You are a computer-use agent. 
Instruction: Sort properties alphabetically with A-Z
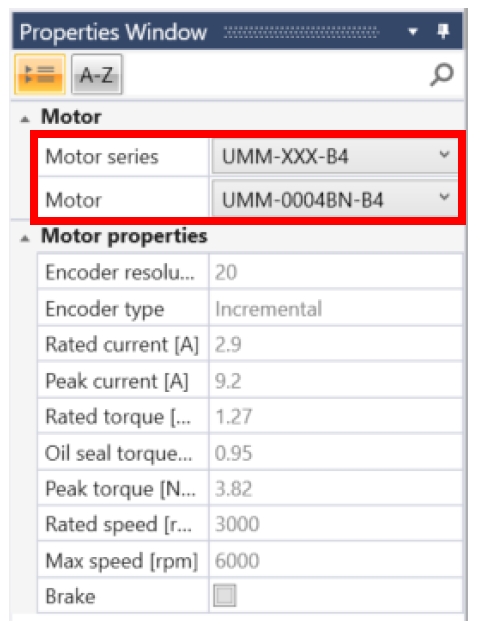click(x=97, y=74)
